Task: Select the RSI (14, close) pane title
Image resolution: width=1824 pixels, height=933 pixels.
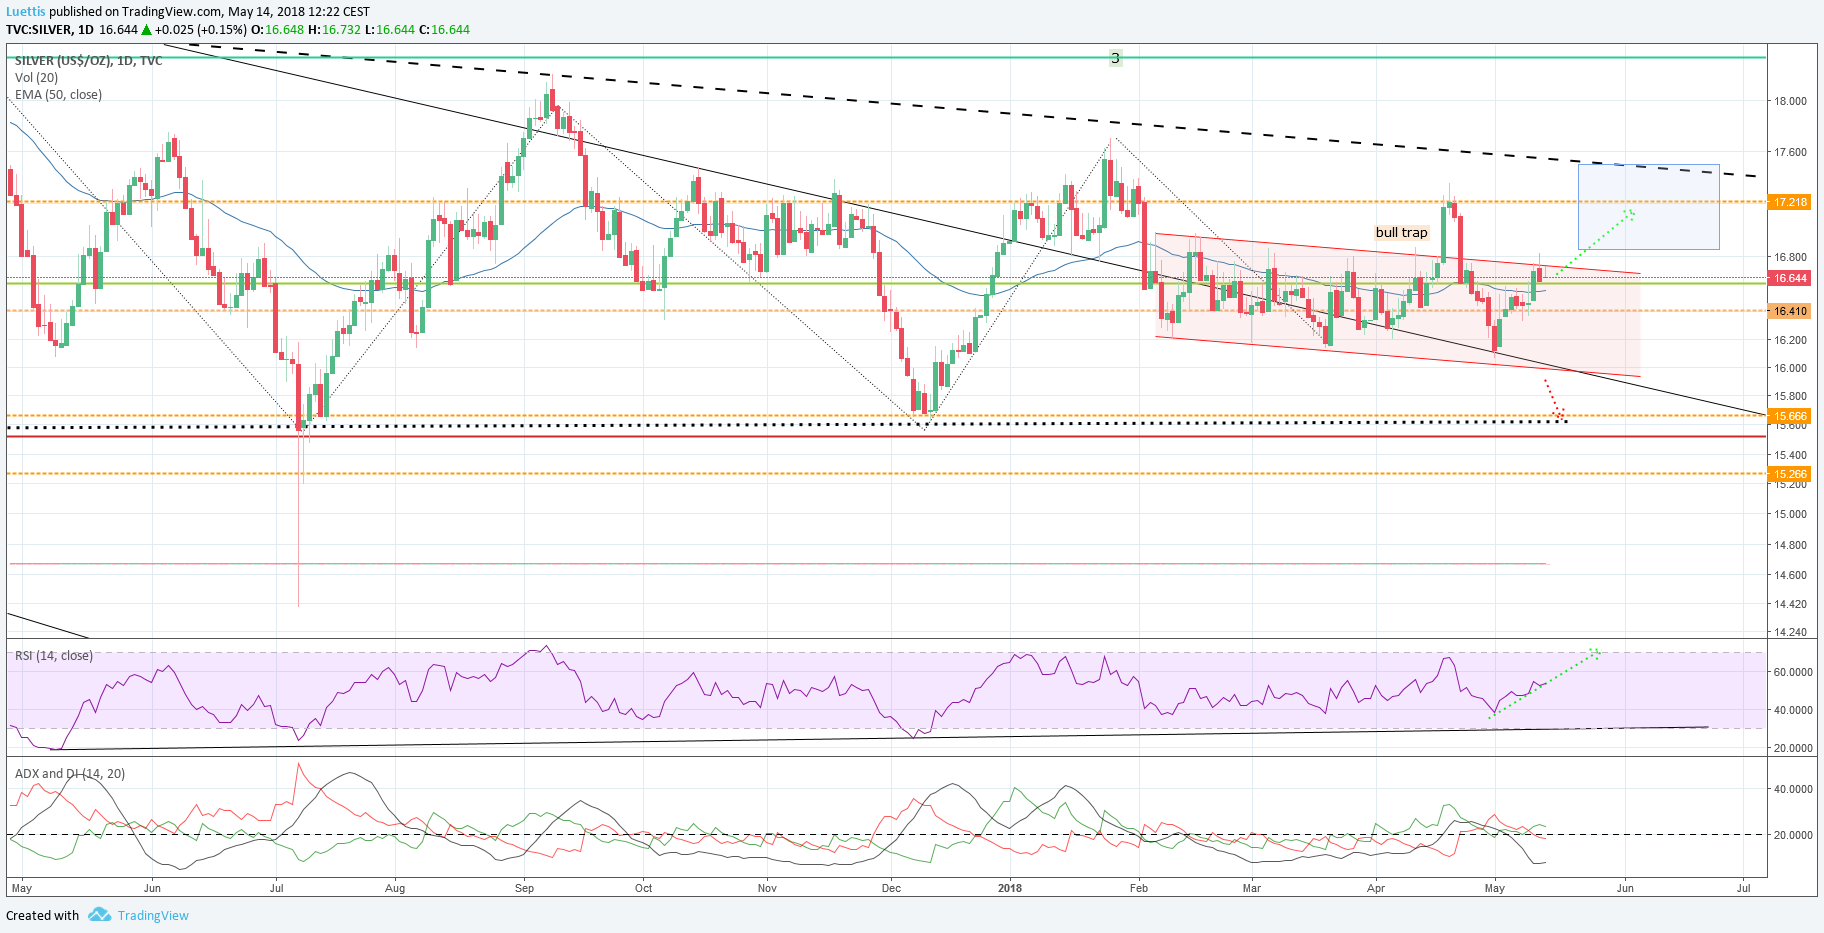Action: coord(54,656)
